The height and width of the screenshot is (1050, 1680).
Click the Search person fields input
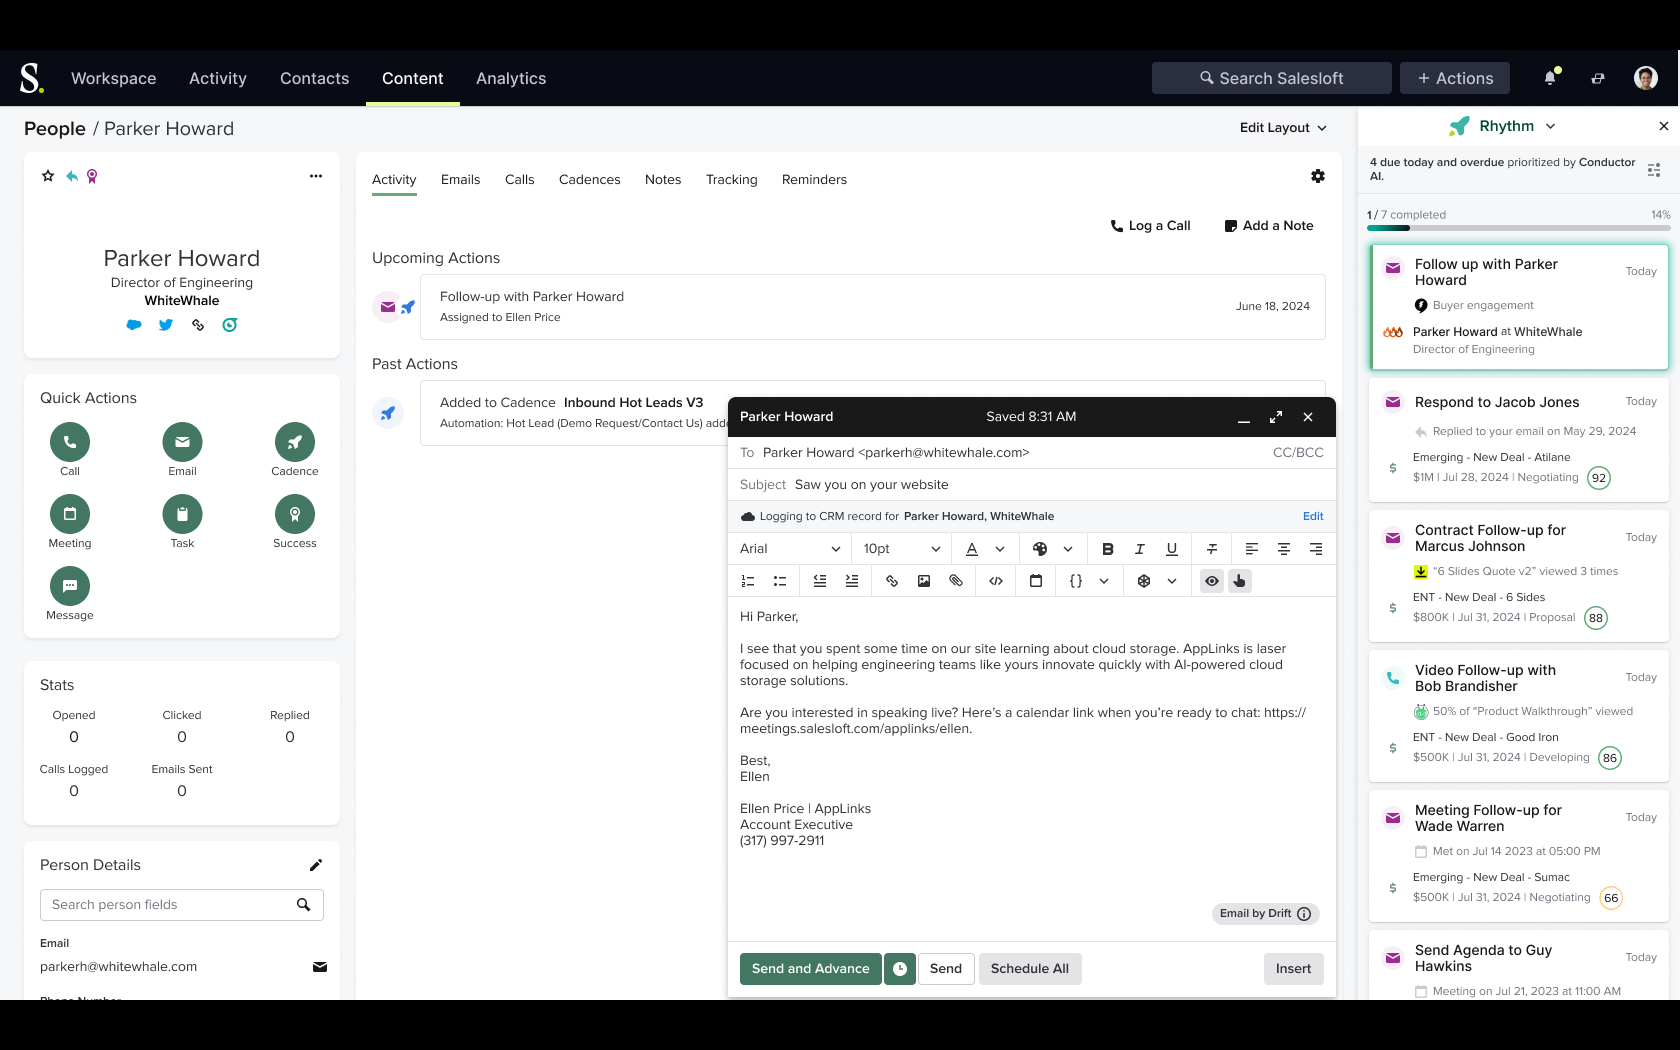tap(168, 905)
